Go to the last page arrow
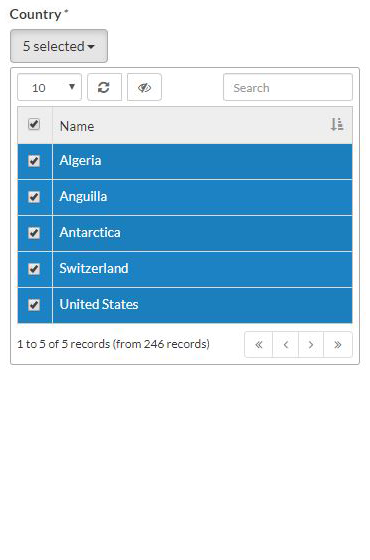 coord(338,344)
